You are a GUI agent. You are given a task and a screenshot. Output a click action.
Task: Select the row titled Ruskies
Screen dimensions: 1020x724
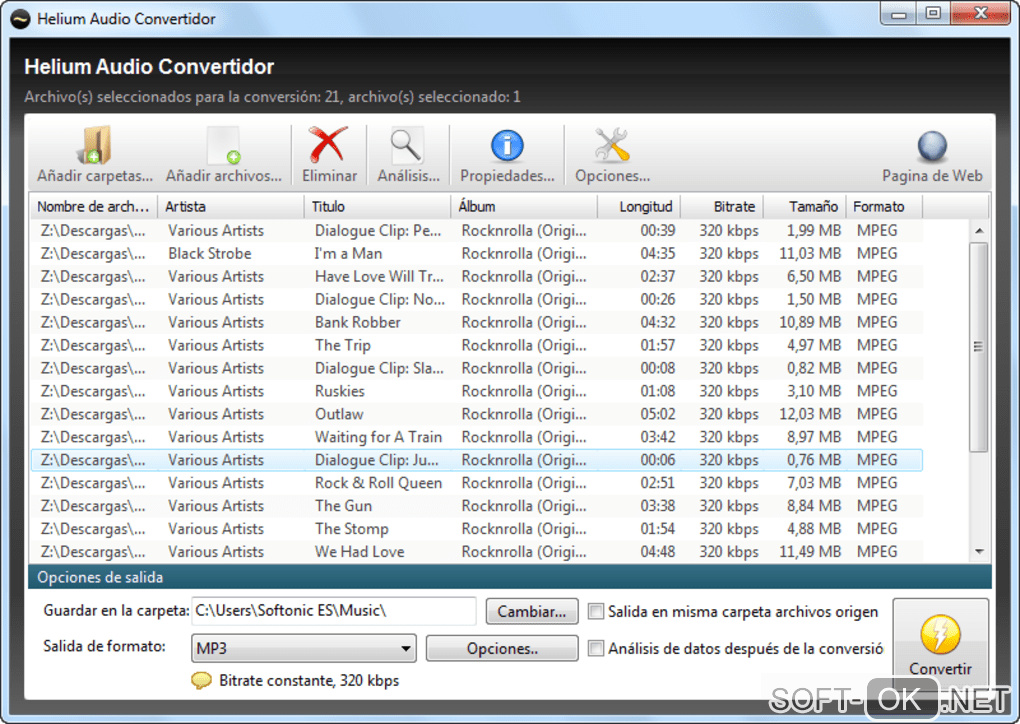click(476, 391)
